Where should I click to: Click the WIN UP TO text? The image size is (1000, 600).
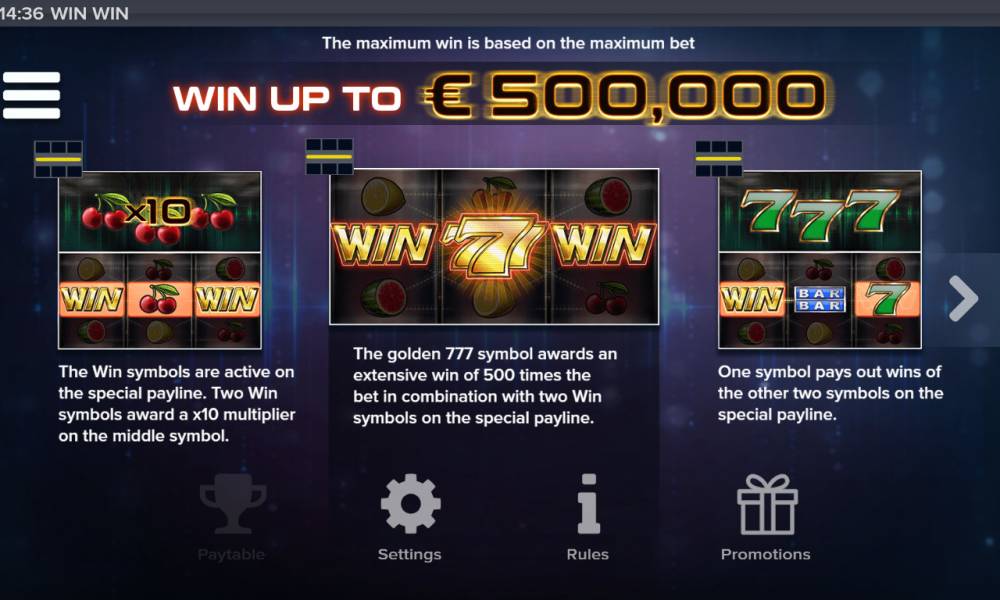tap(287, 99)
